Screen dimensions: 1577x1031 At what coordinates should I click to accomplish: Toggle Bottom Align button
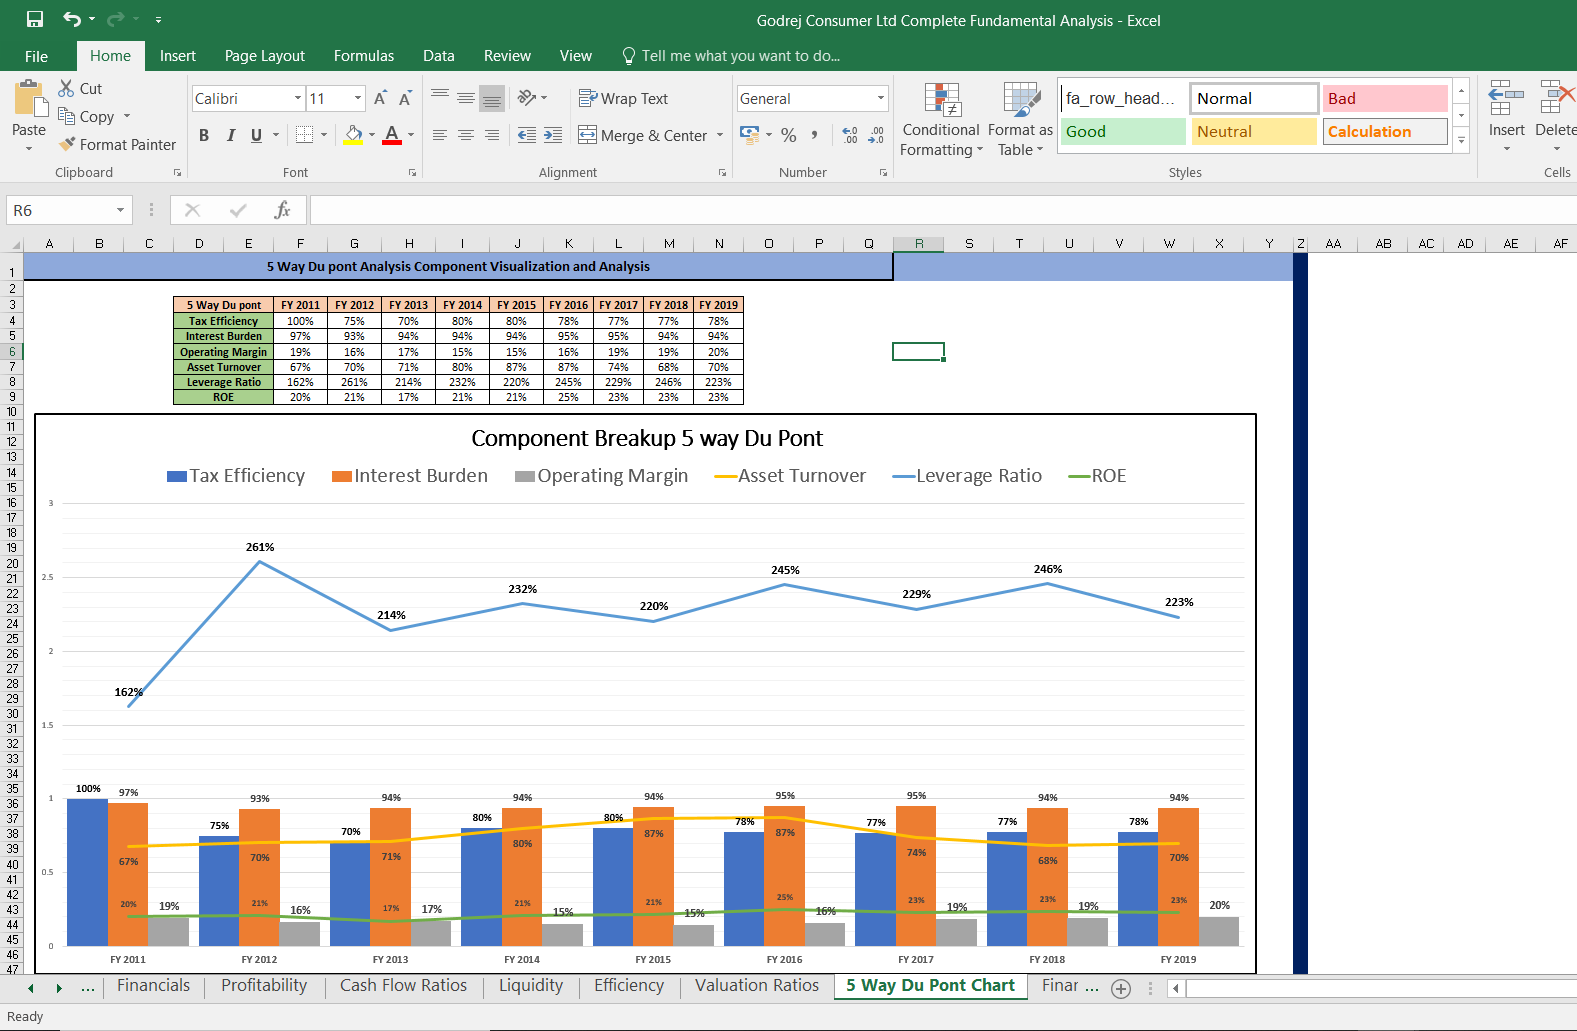[x=492, y=98]
